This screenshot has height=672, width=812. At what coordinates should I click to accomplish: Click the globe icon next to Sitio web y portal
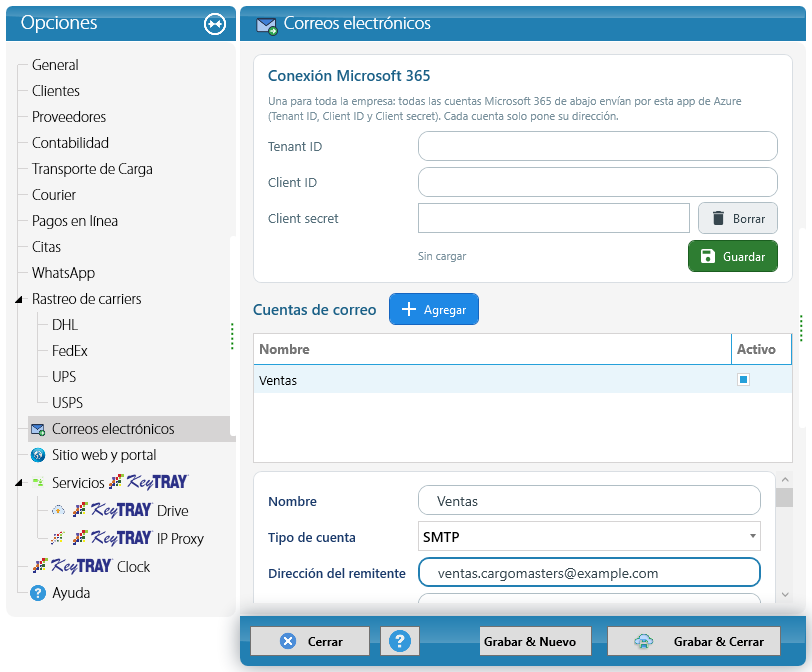38,455
